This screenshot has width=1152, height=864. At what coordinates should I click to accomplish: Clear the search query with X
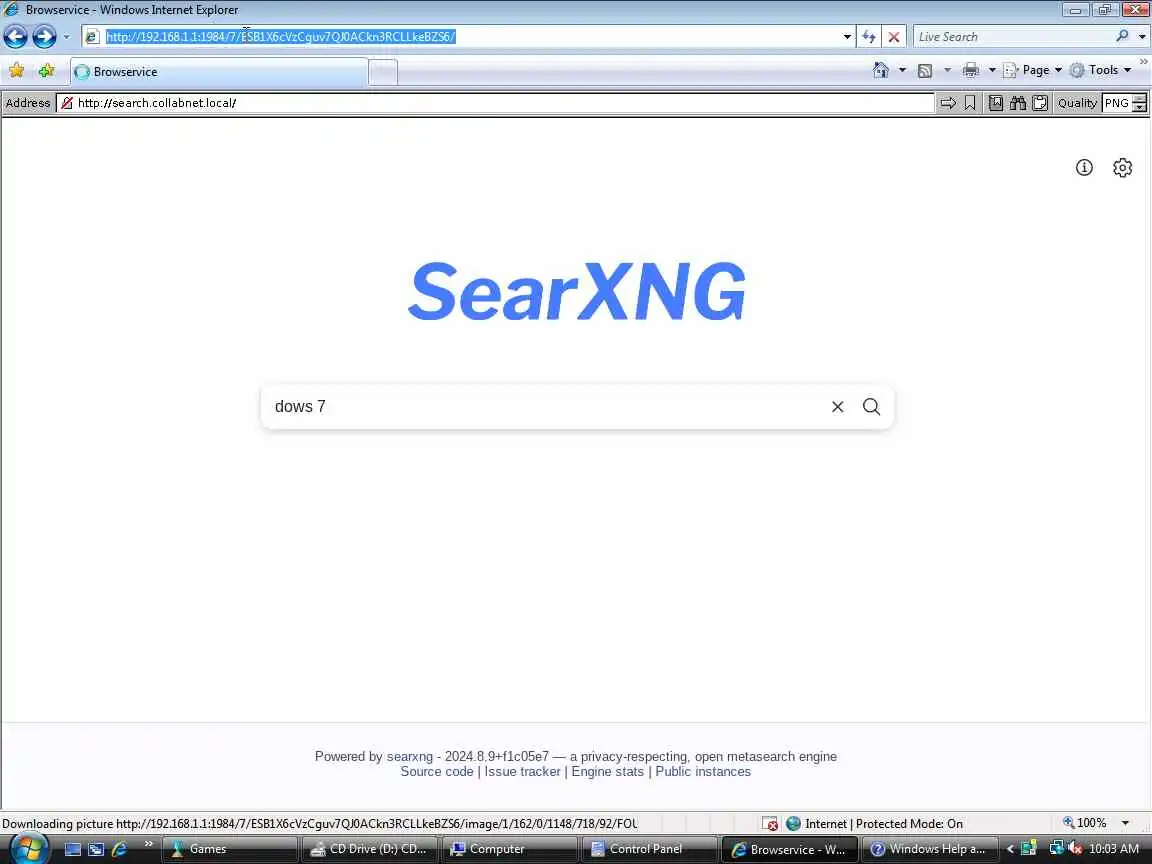[x=837, y=406]
